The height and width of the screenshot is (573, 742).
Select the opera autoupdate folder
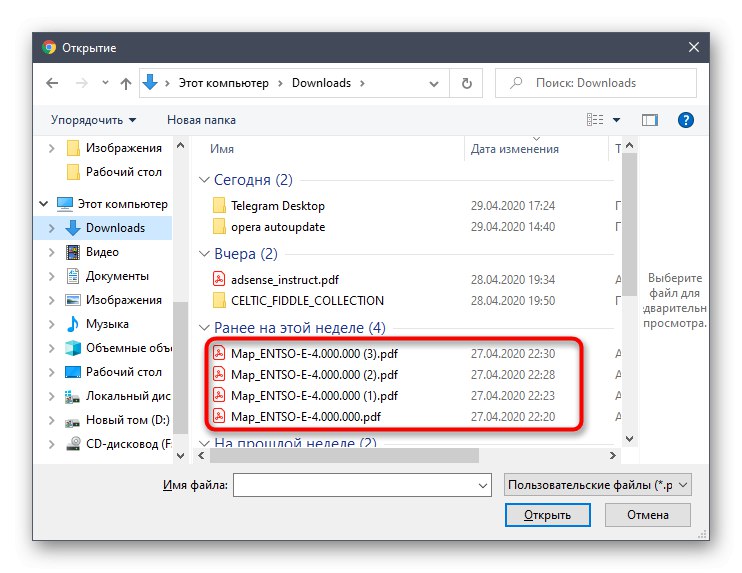coord(278,227)
